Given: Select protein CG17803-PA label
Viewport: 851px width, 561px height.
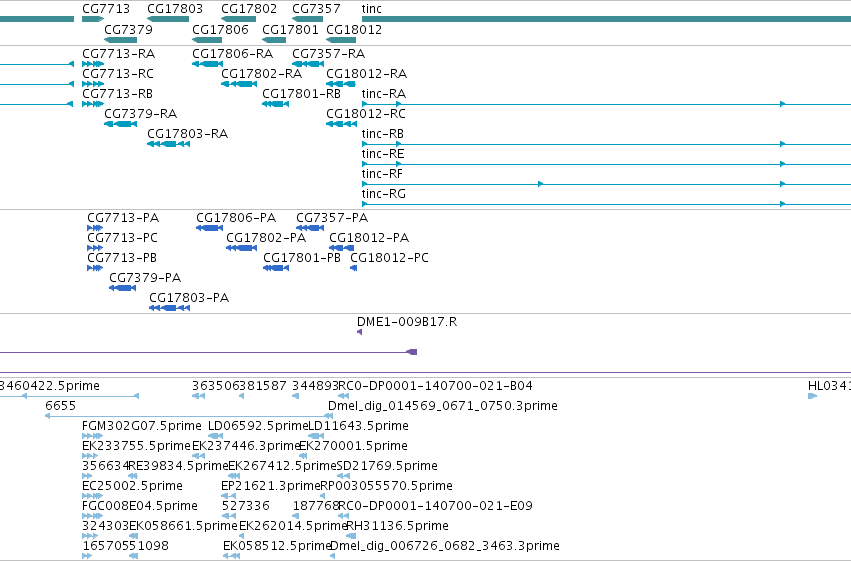Looking at the screenshot, I should pos(189,298).
